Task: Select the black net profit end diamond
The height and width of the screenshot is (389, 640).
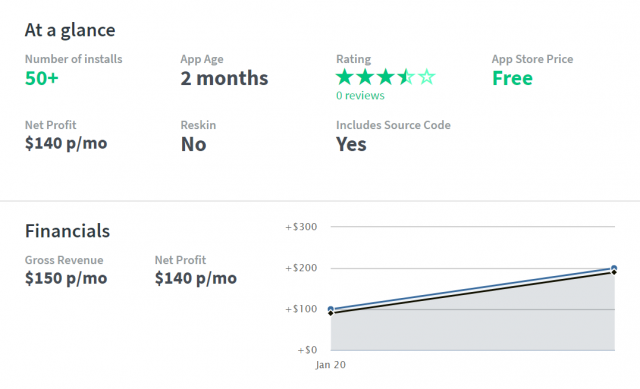Action: click(614, 272)
